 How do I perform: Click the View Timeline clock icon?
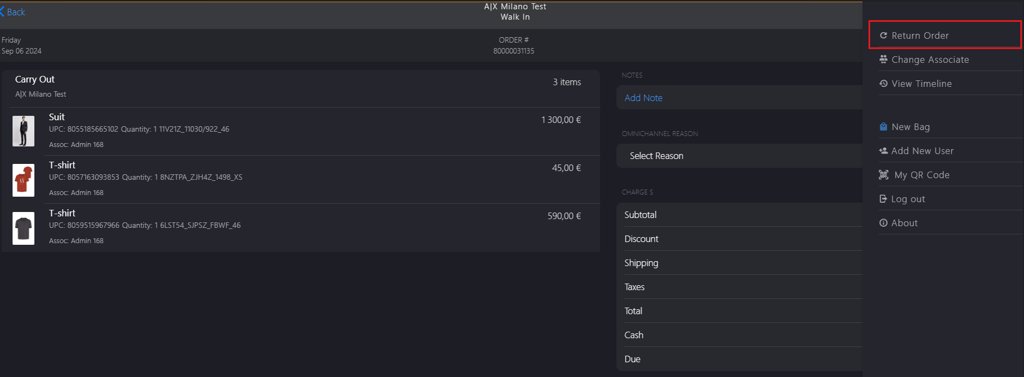point(884,84)
